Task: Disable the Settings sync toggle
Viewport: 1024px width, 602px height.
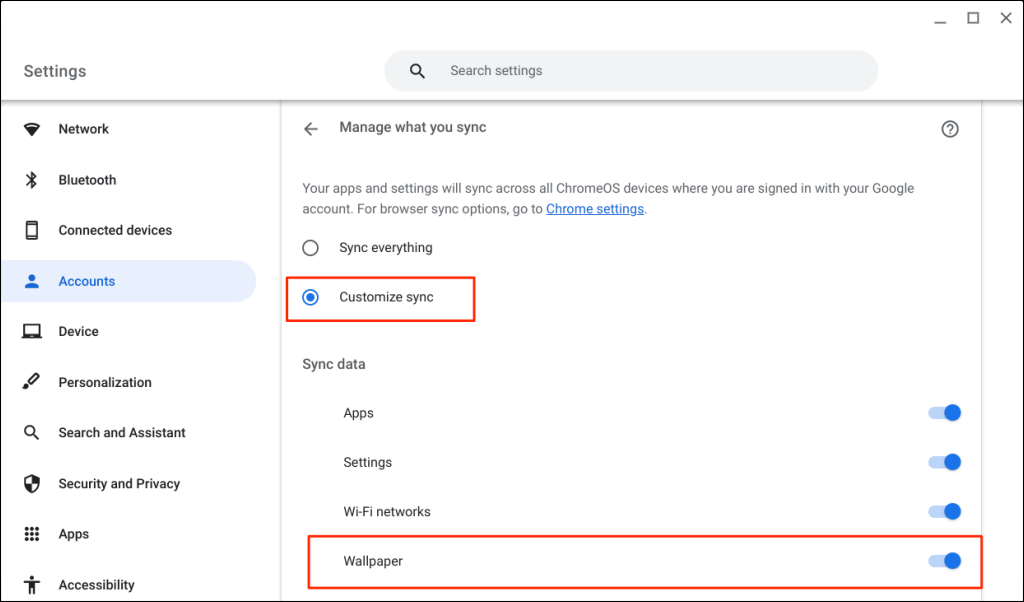Action: 945,462
